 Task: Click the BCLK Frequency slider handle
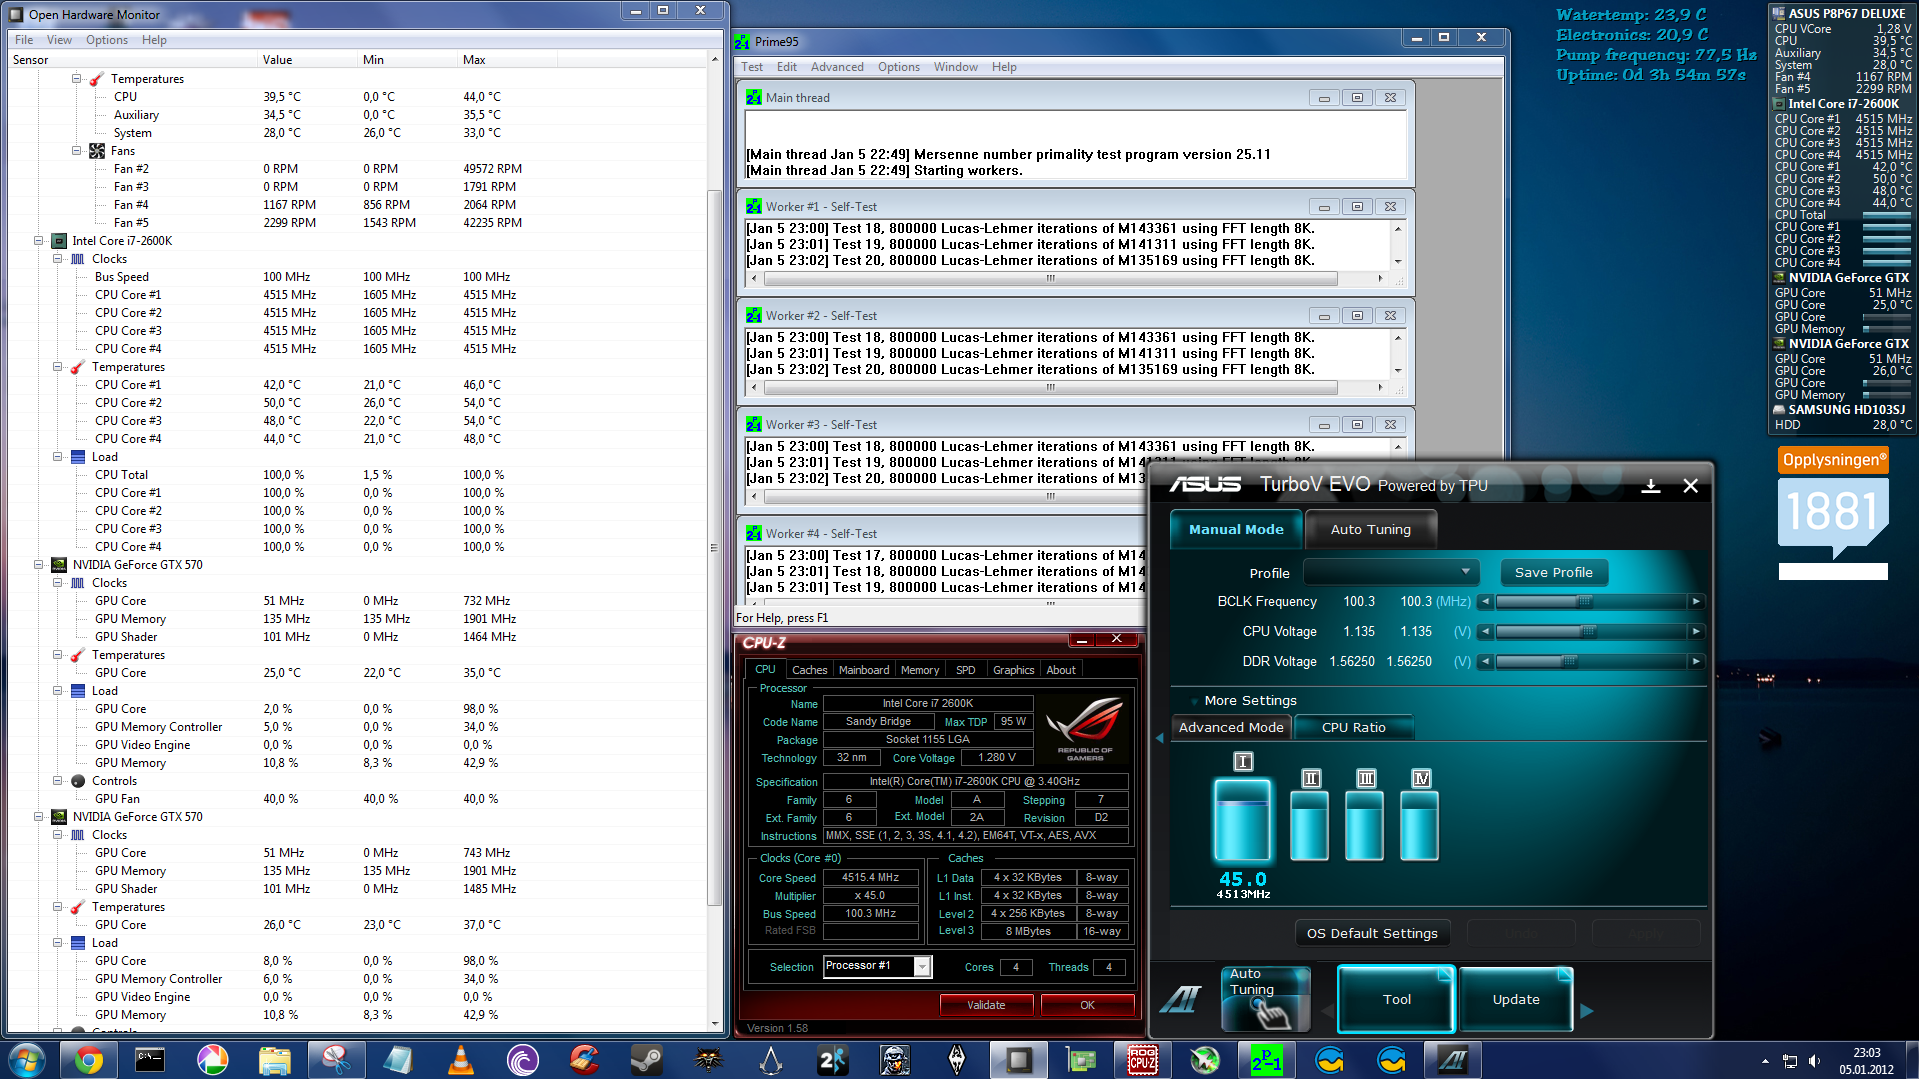point(1584,601)
